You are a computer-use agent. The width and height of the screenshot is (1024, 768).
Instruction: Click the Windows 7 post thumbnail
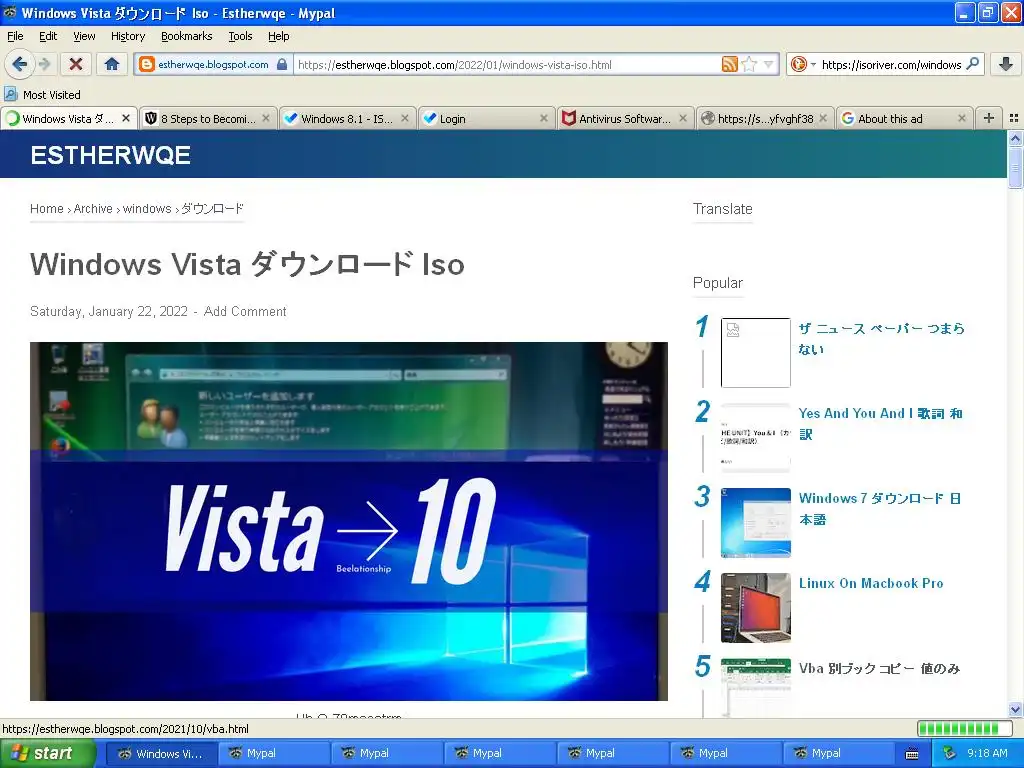tap(756, 522)
